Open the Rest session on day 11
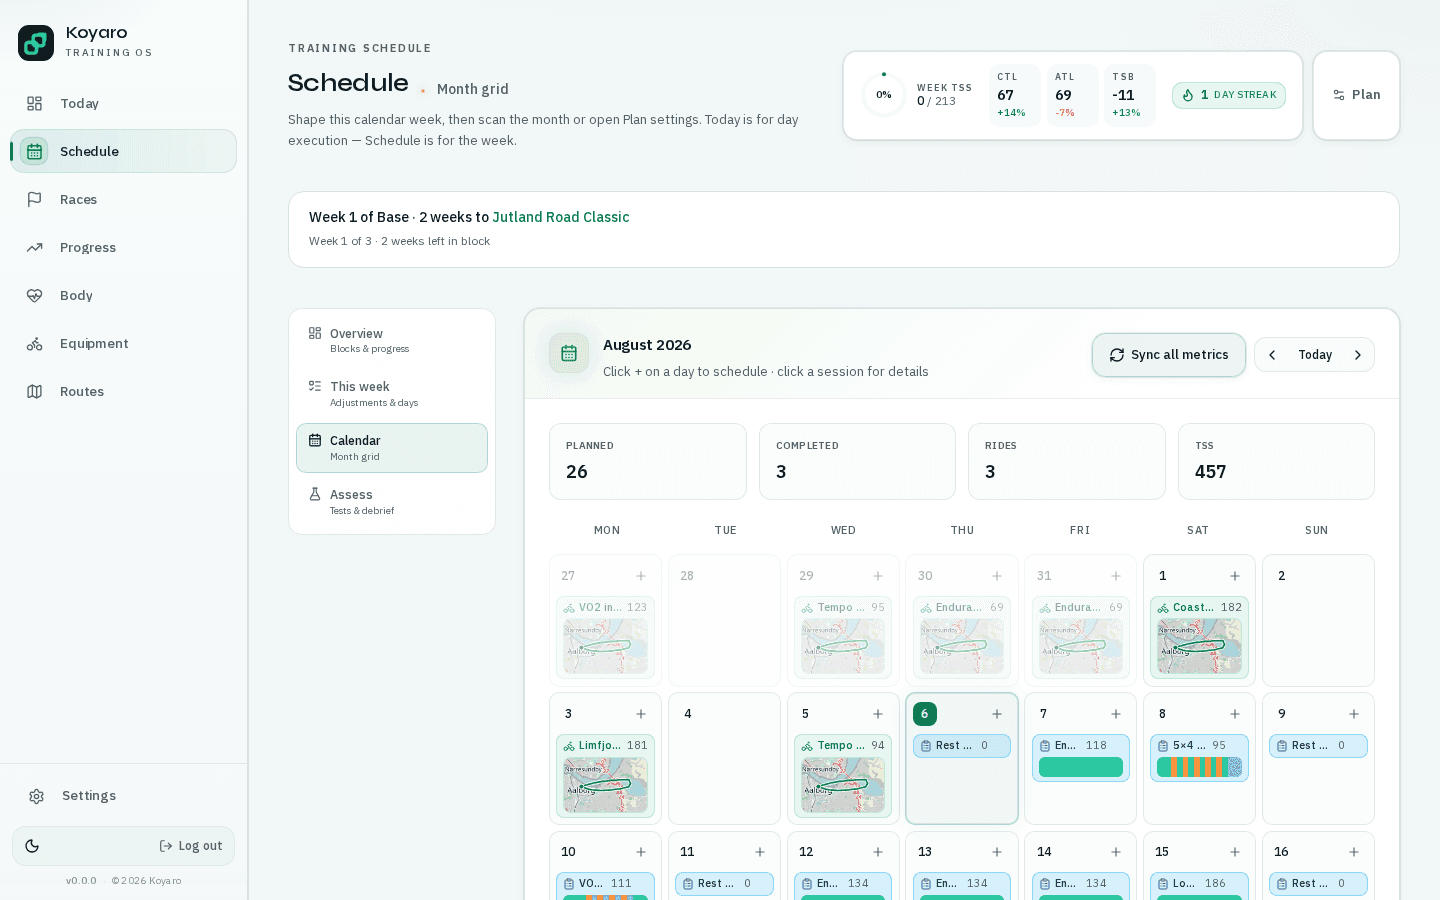The height and width of the screenshot is (900, 1440). (x=725, y=884)
